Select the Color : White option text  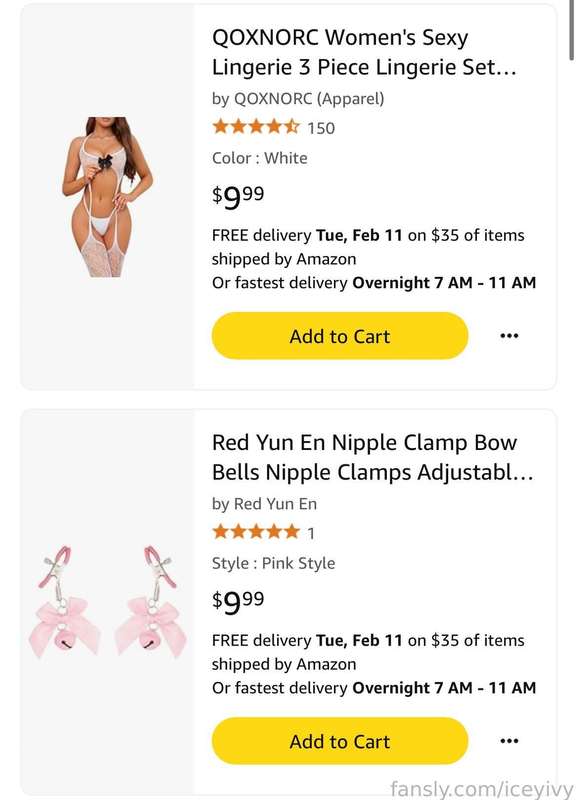(x=260, y=158)
